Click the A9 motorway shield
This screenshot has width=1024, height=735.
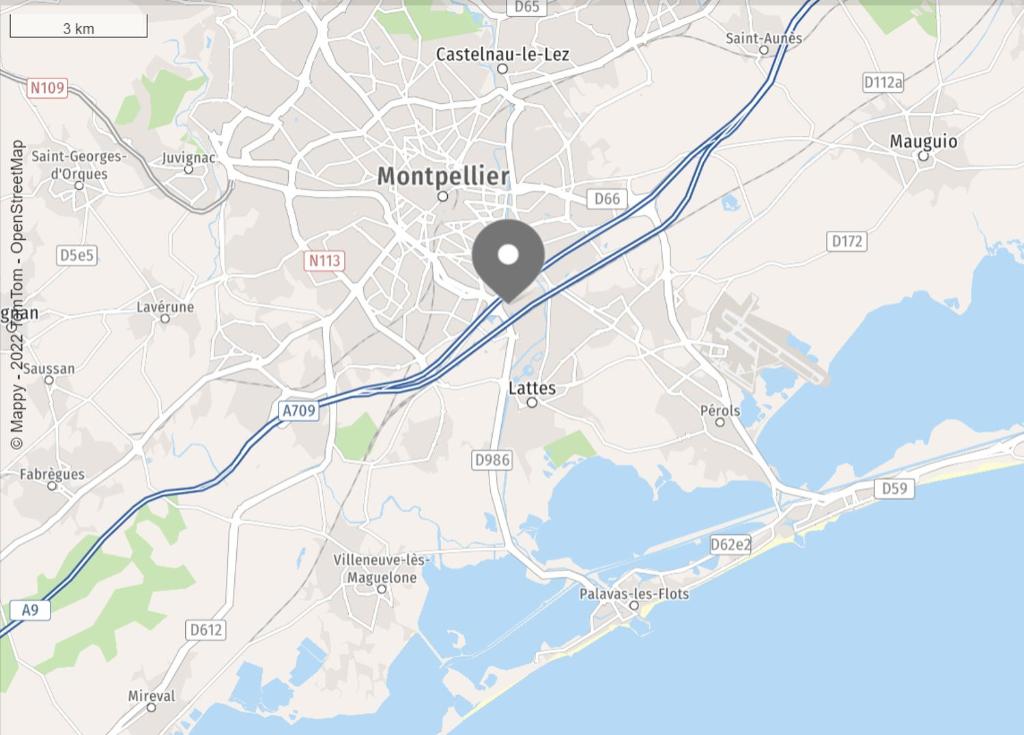(30, 610)
